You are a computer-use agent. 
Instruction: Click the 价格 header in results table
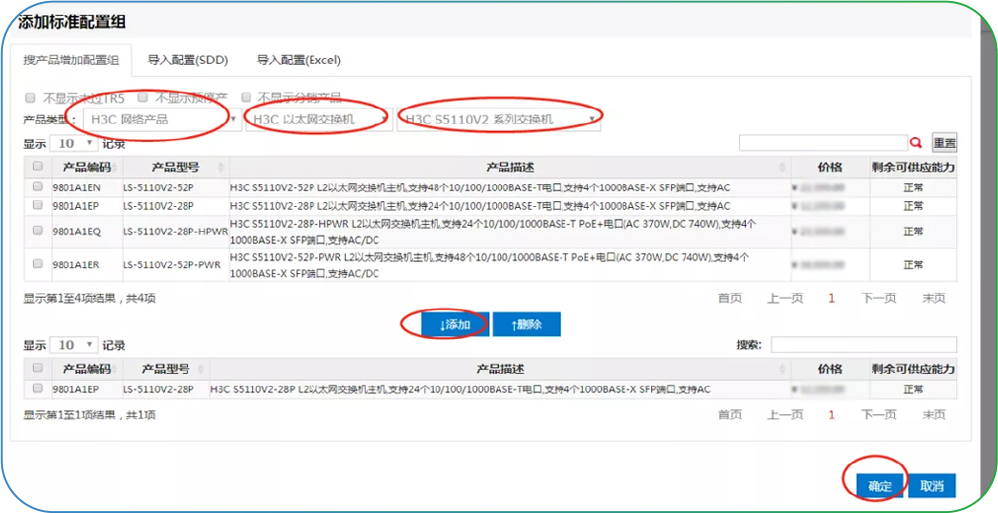tap(830, 167)
